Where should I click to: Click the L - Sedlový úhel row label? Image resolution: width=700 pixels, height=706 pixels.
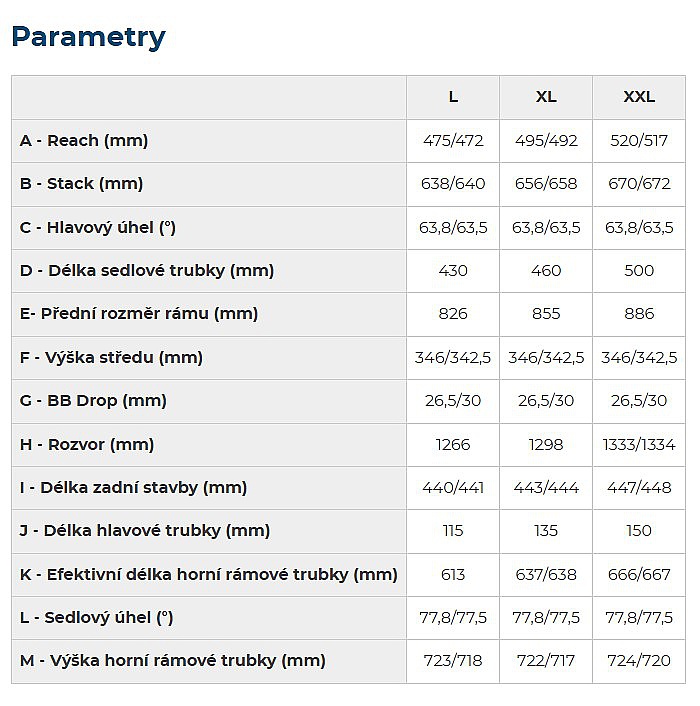(97, 617)
